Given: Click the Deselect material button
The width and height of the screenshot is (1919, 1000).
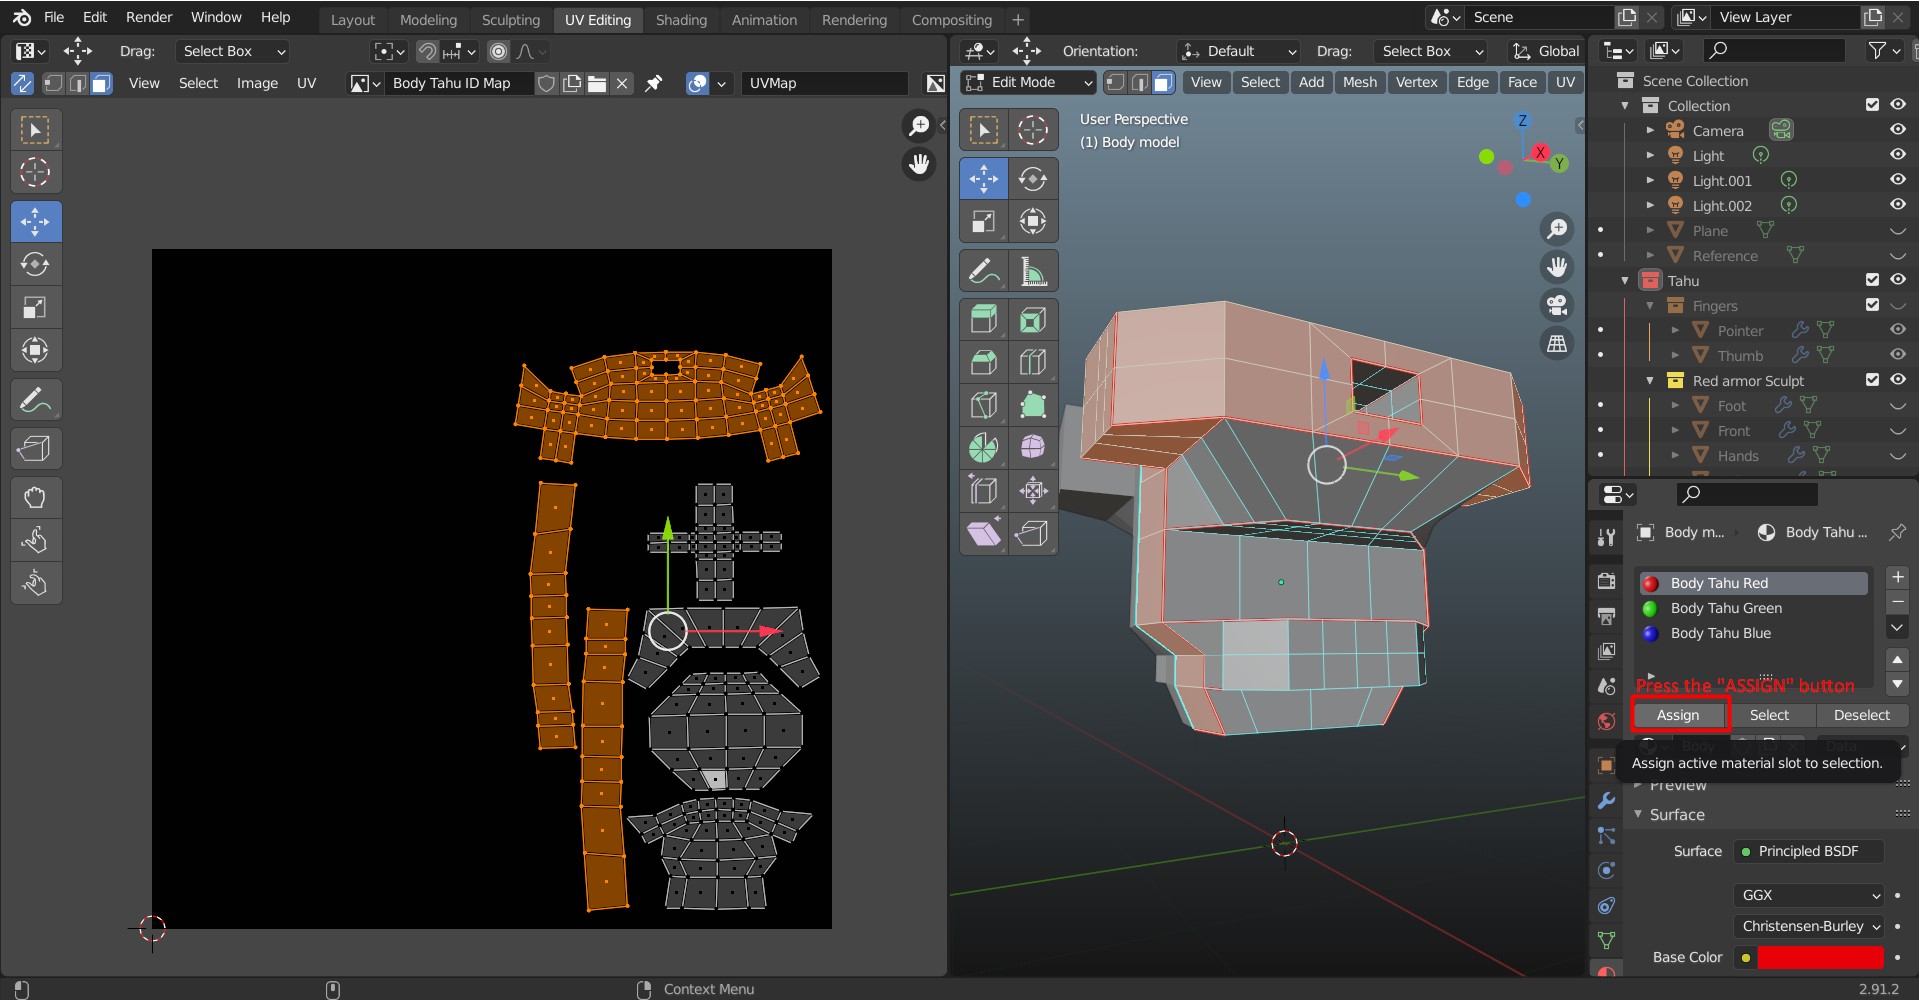Looking at the screenshot, I should 1861,715.
